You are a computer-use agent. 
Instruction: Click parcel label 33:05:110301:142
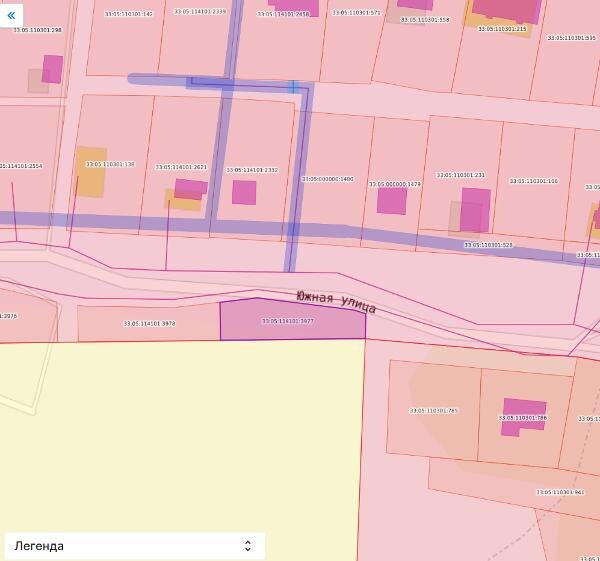point(129,14)
